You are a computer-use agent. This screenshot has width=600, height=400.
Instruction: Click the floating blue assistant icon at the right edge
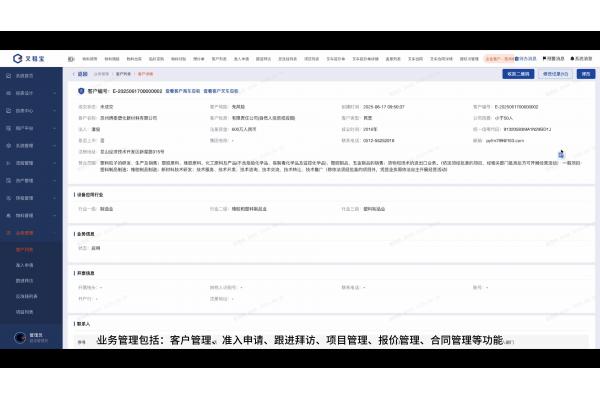561,154
